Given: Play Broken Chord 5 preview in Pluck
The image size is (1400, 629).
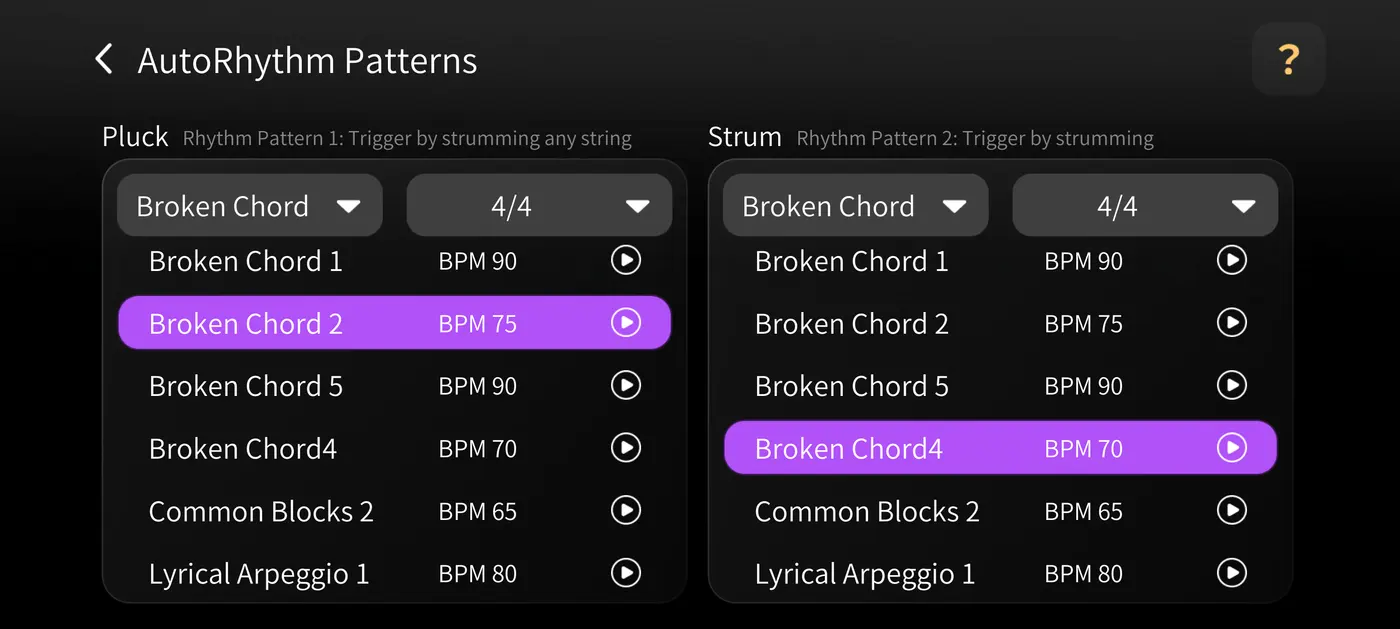Looking at the screenshot, I should click(x=626, y=385).
